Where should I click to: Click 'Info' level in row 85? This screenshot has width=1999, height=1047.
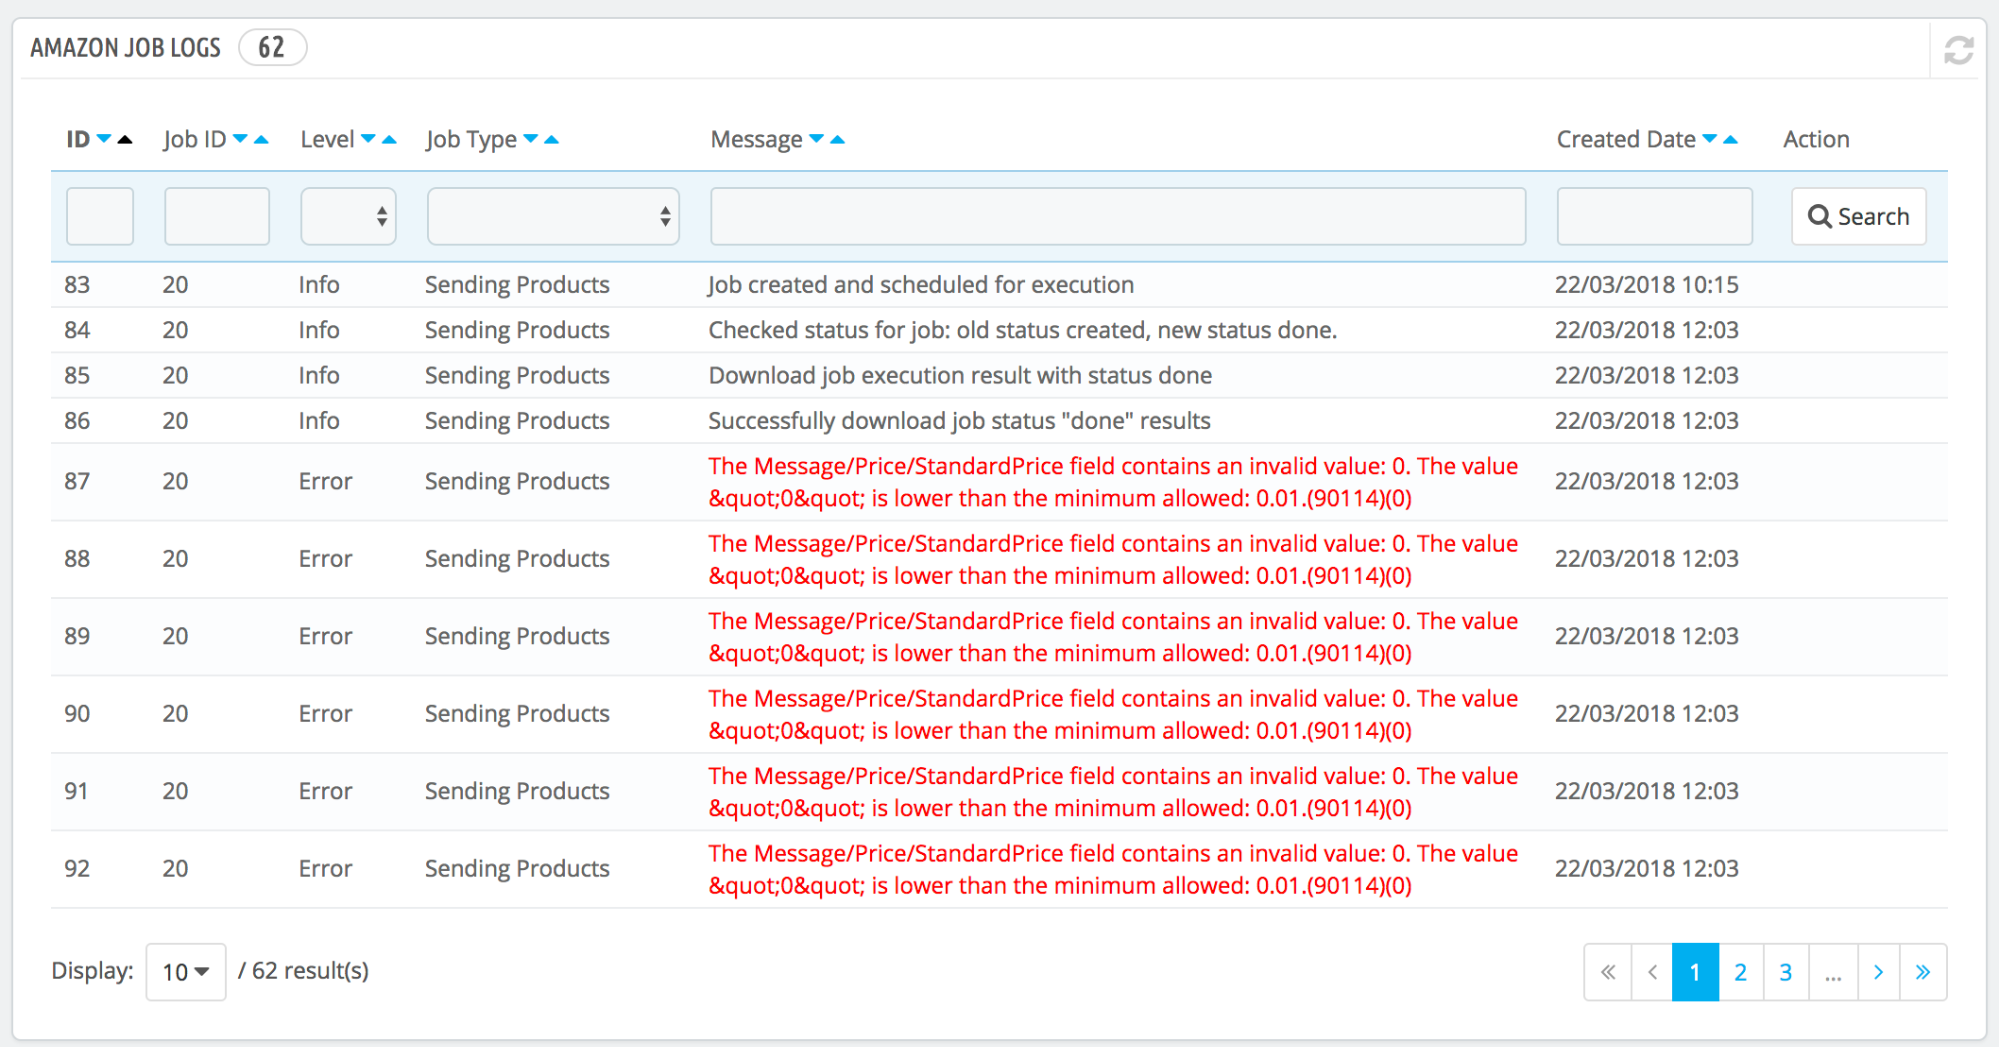(319, 376)
